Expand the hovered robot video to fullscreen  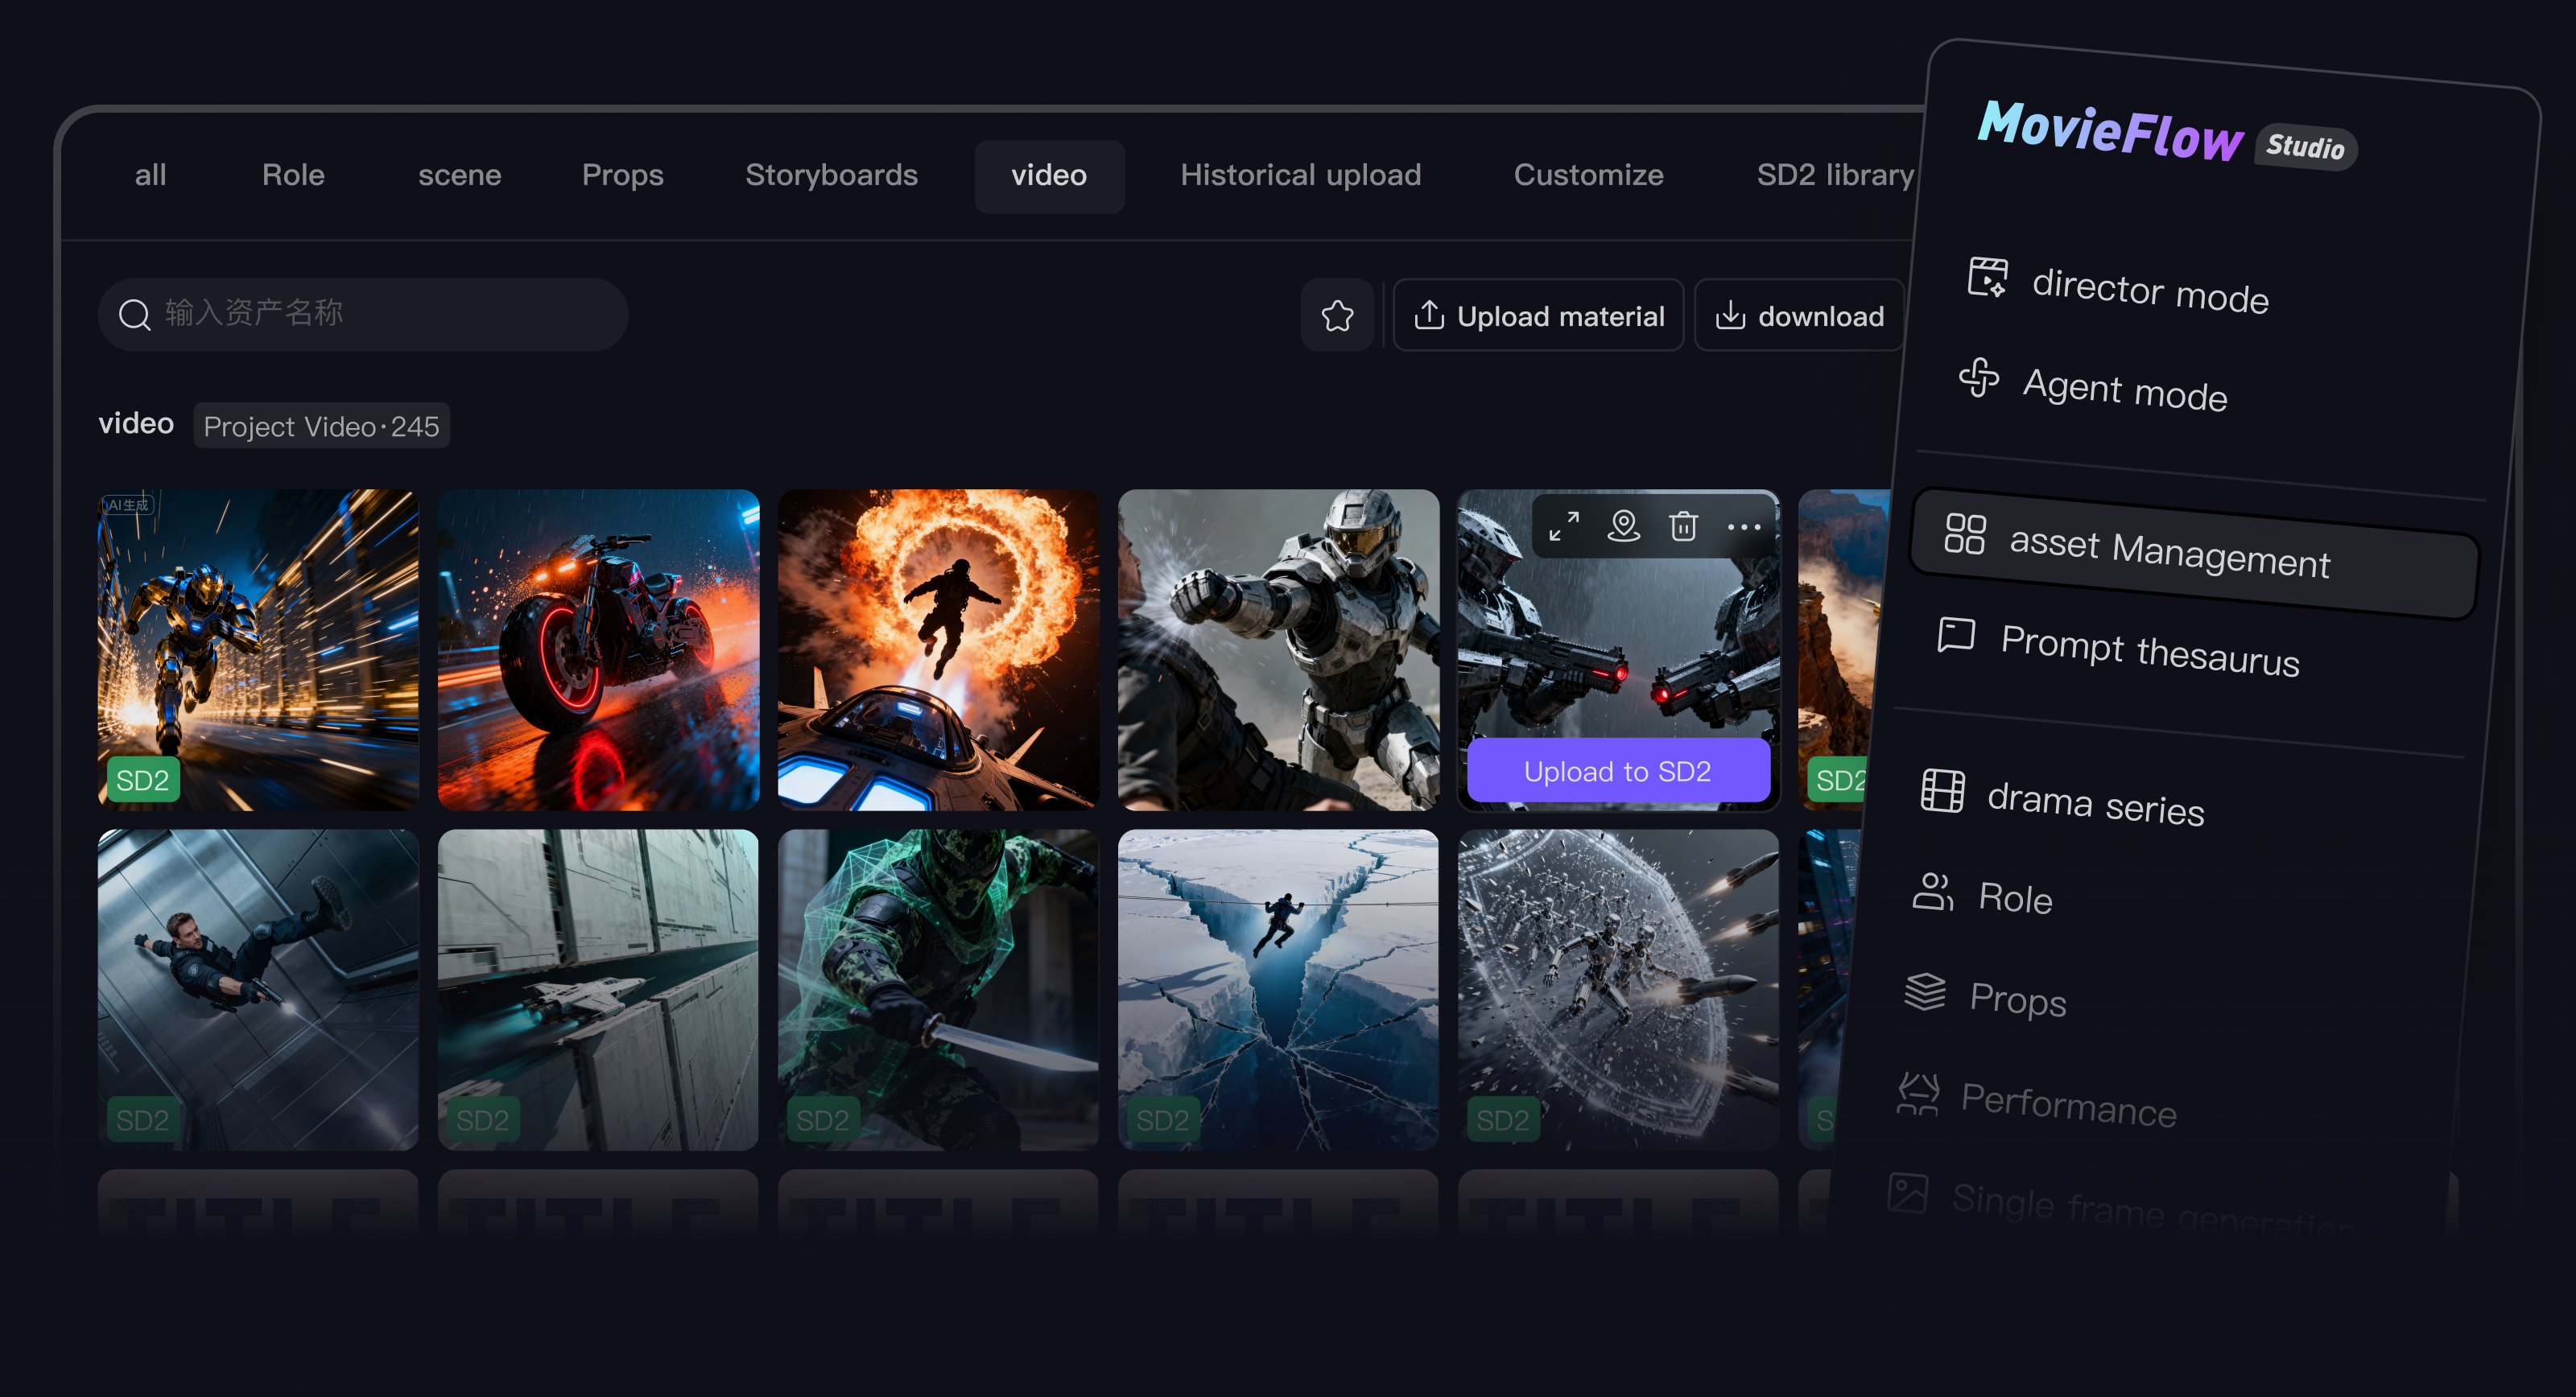(x=1564, y=526)
